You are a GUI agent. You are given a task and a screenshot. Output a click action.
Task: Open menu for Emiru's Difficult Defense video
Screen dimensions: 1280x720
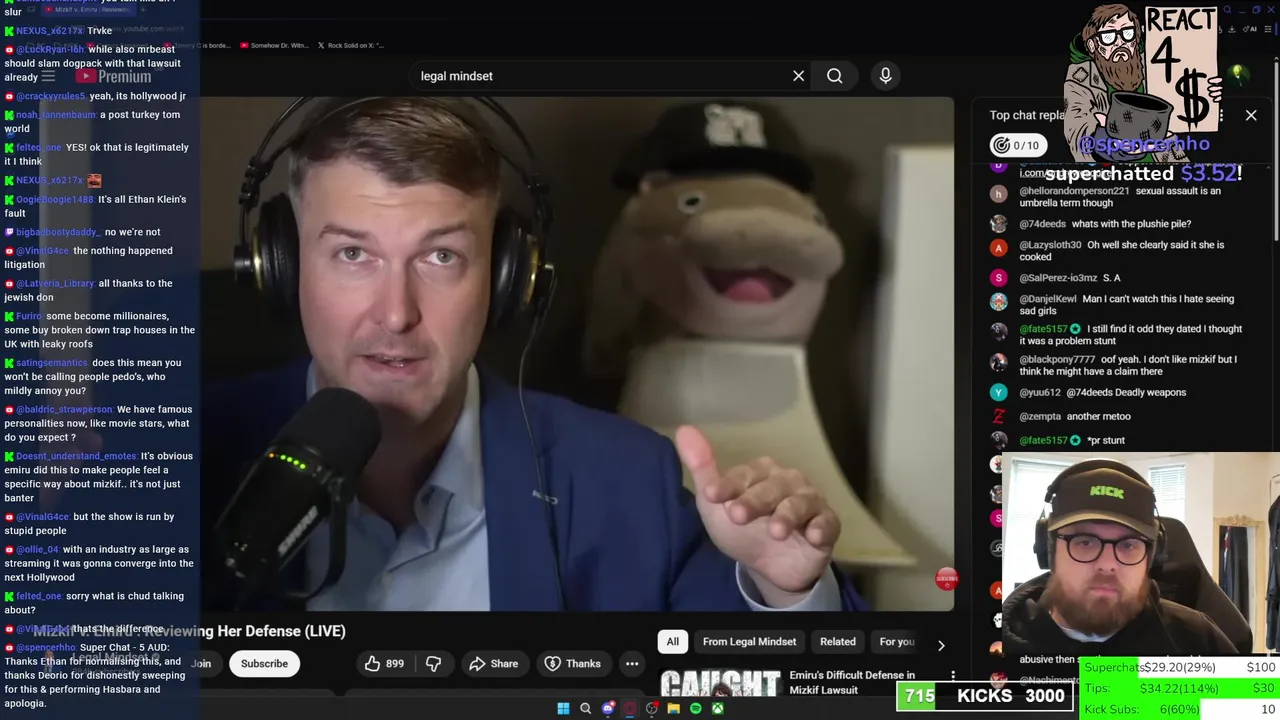952,678
